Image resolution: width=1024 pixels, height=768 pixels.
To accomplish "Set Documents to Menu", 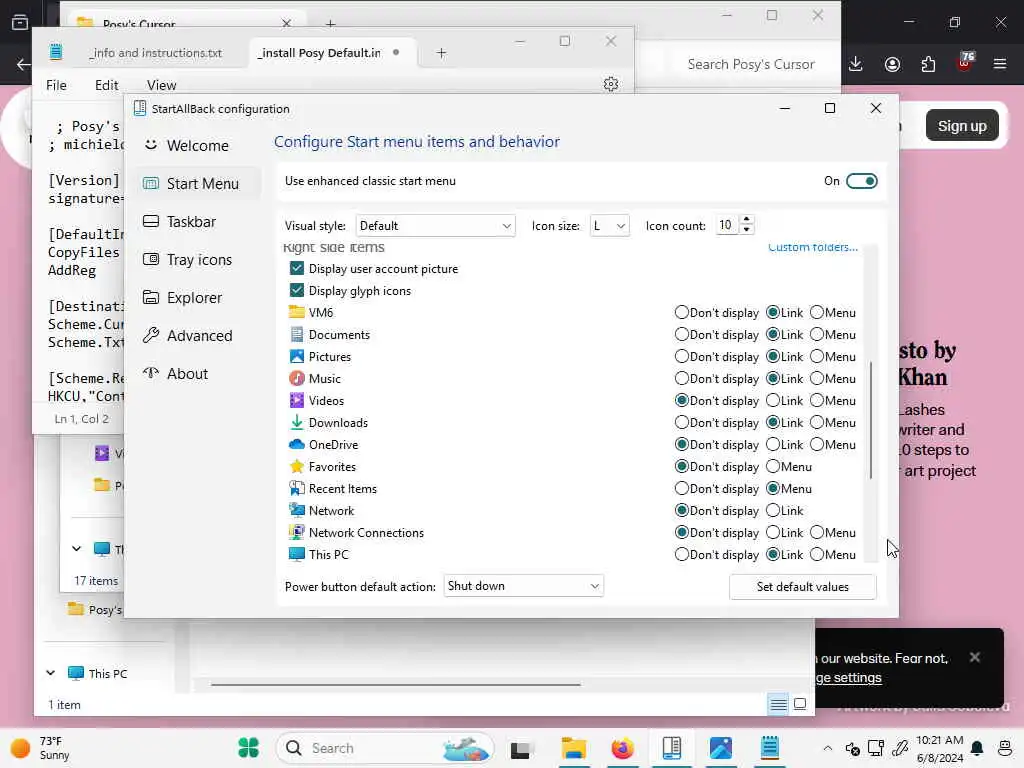I will 817,334.
